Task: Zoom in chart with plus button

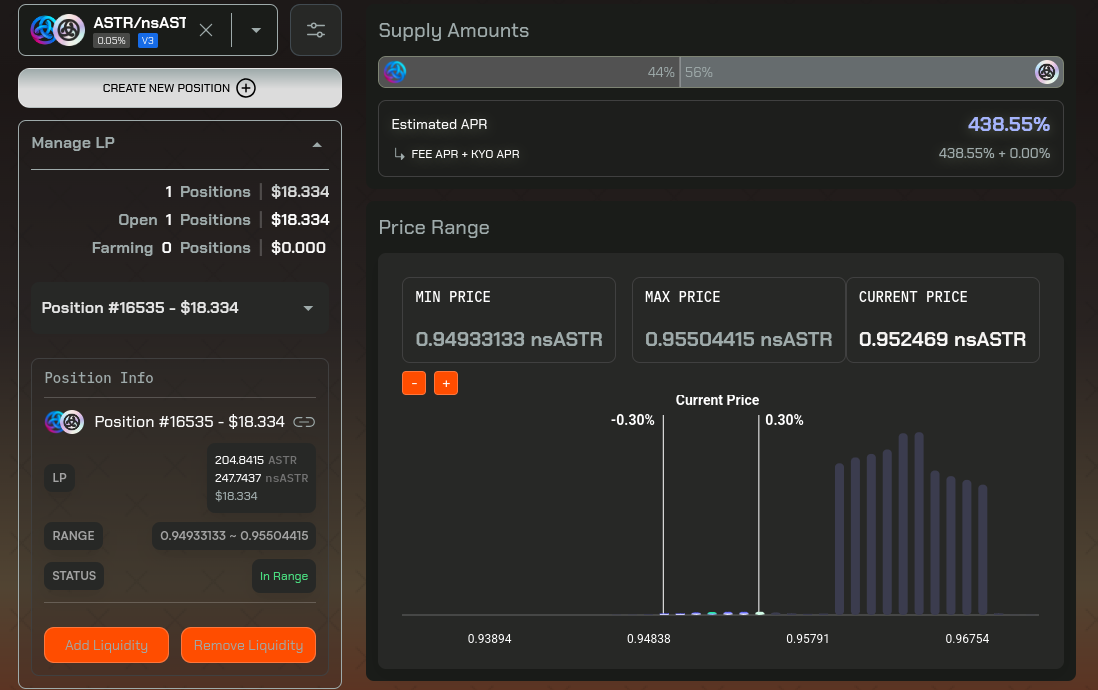Action: (446, 383)
